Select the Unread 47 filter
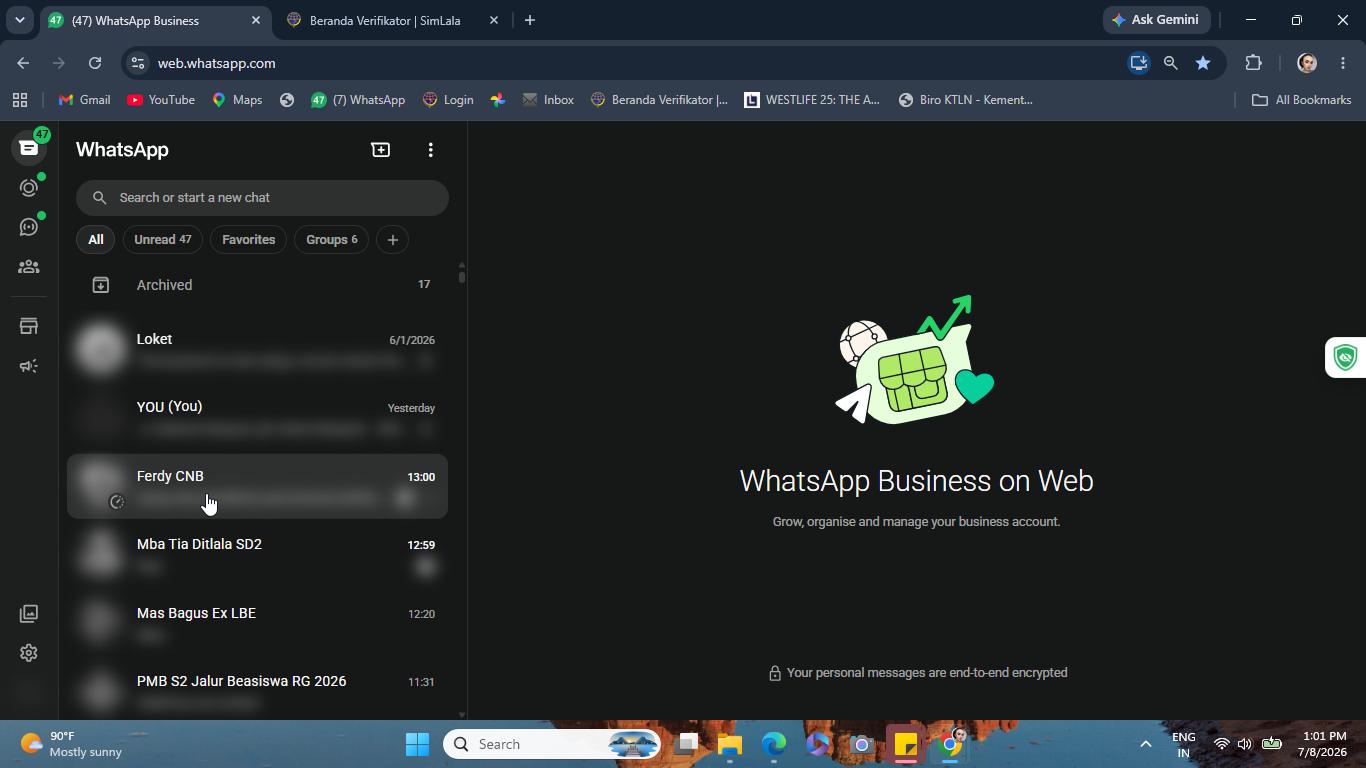This screenshot has height=768, width=1366. click(163, 240)
